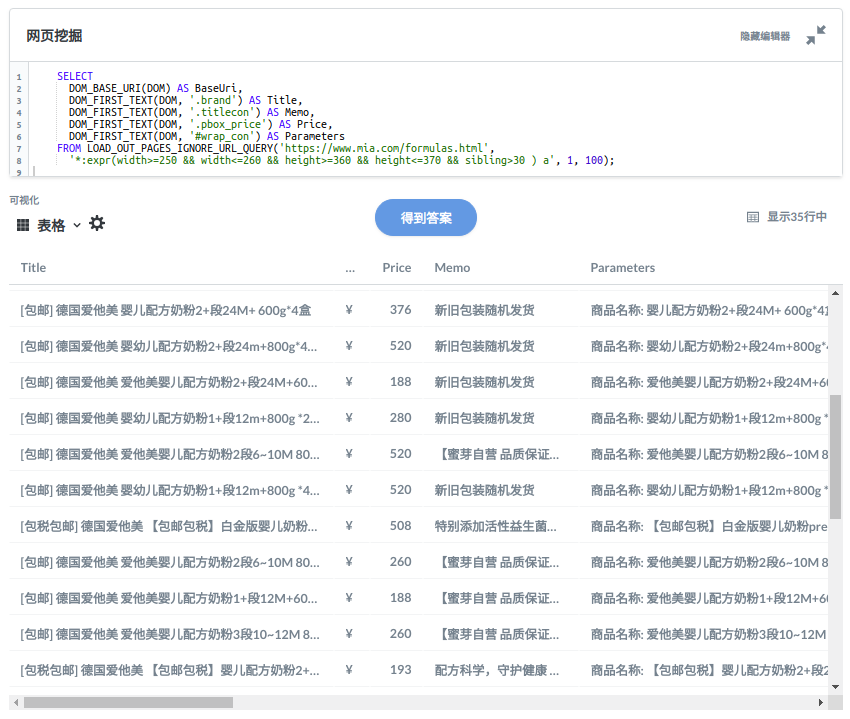Click title '婴幼儿配方奶粉1+段12m+800g *2...'
The height and width of the screenshot is (719, 850).
[170, 418]
